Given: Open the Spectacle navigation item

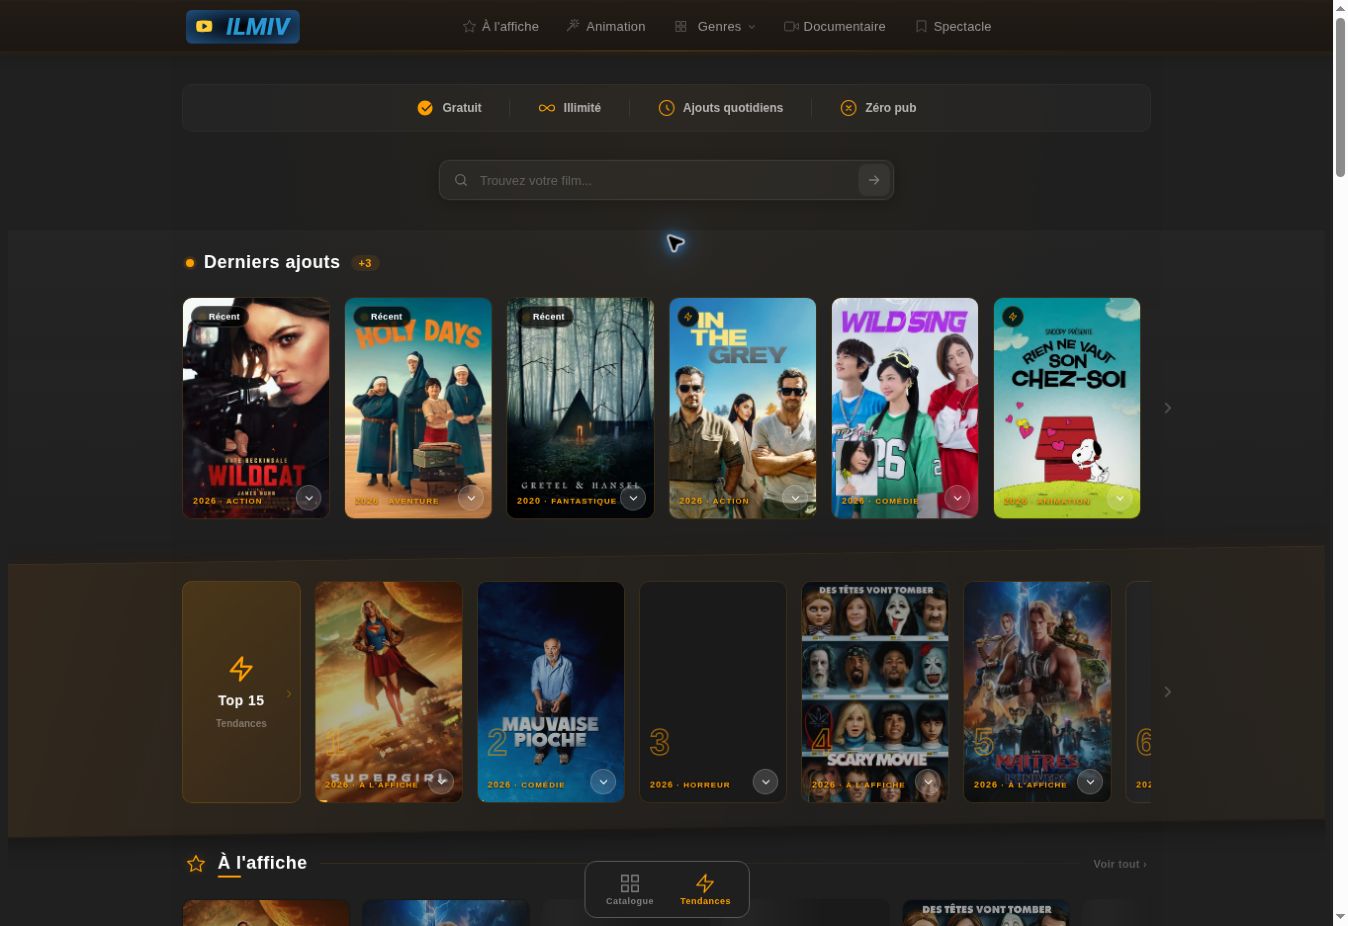Looking at the screenshot, I should point(953,26).
